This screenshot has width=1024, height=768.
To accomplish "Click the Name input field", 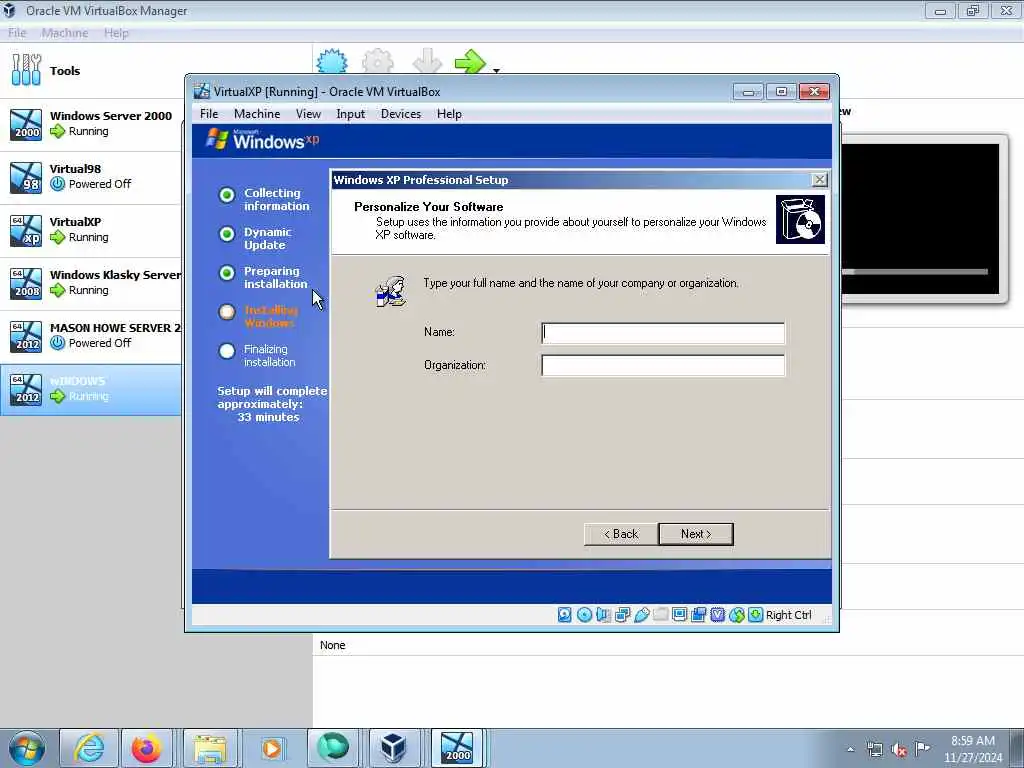I will click(663, 332).
